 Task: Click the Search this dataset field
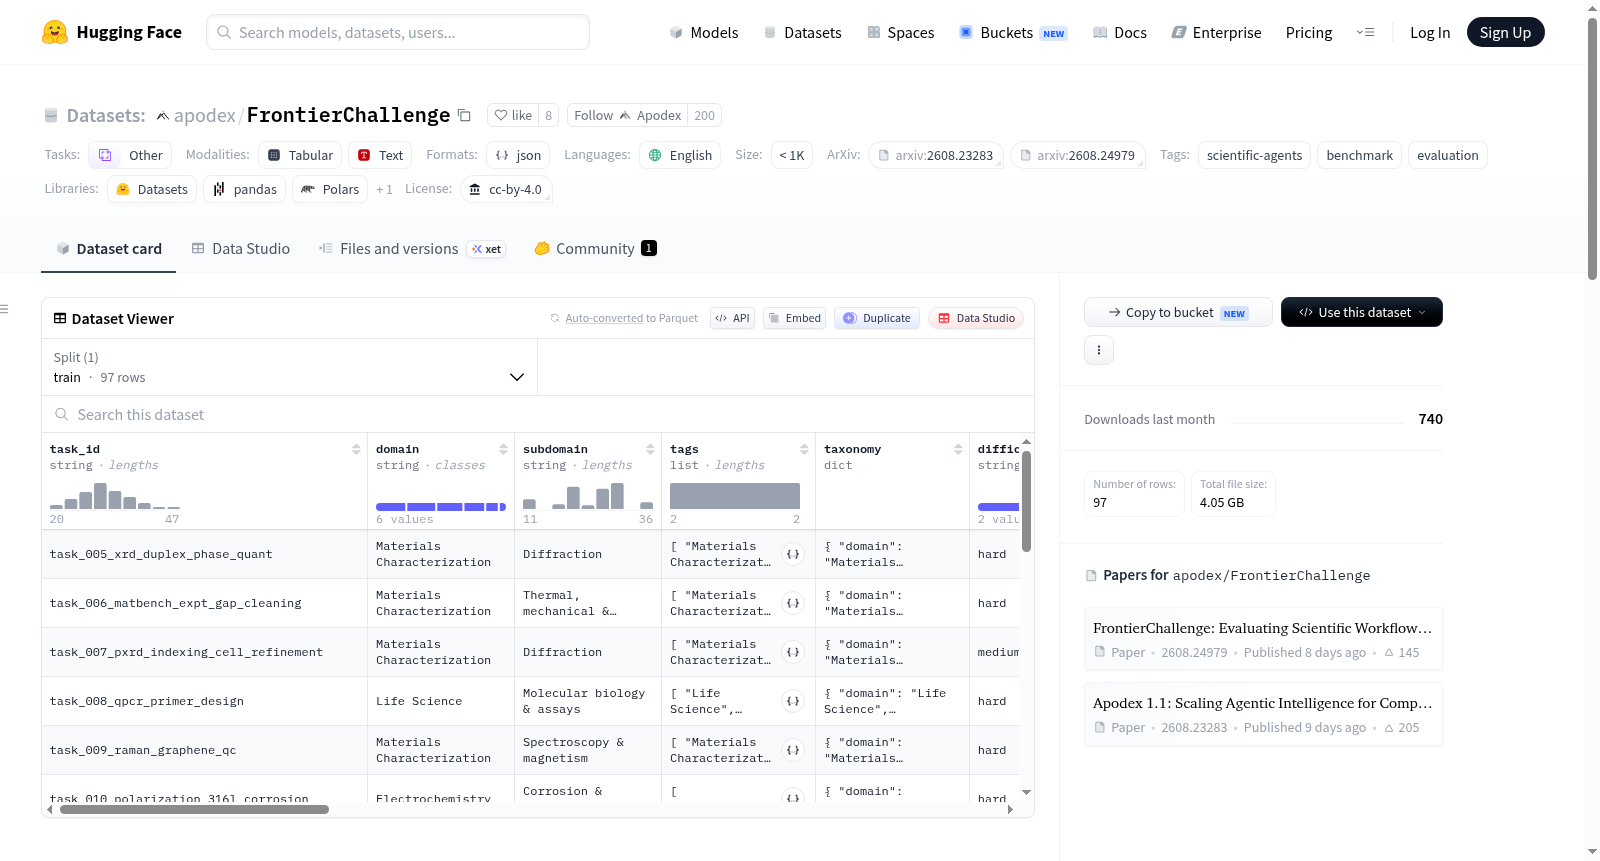tap(538, 414)
